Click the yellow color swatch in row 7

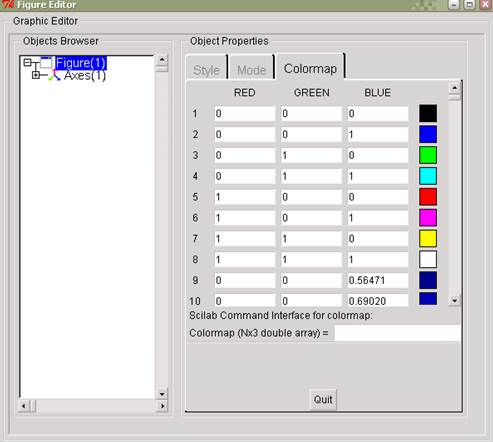pyautogui.click(x=428, y=238)
